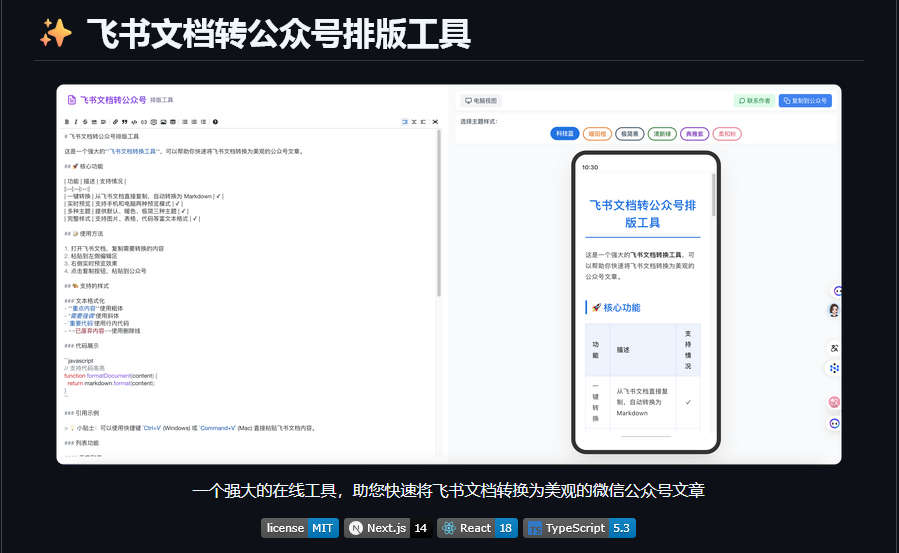This screenshot has width=899, height=553.
Task: Select the 柔和粉 theme pill
Action: (727, 134)
